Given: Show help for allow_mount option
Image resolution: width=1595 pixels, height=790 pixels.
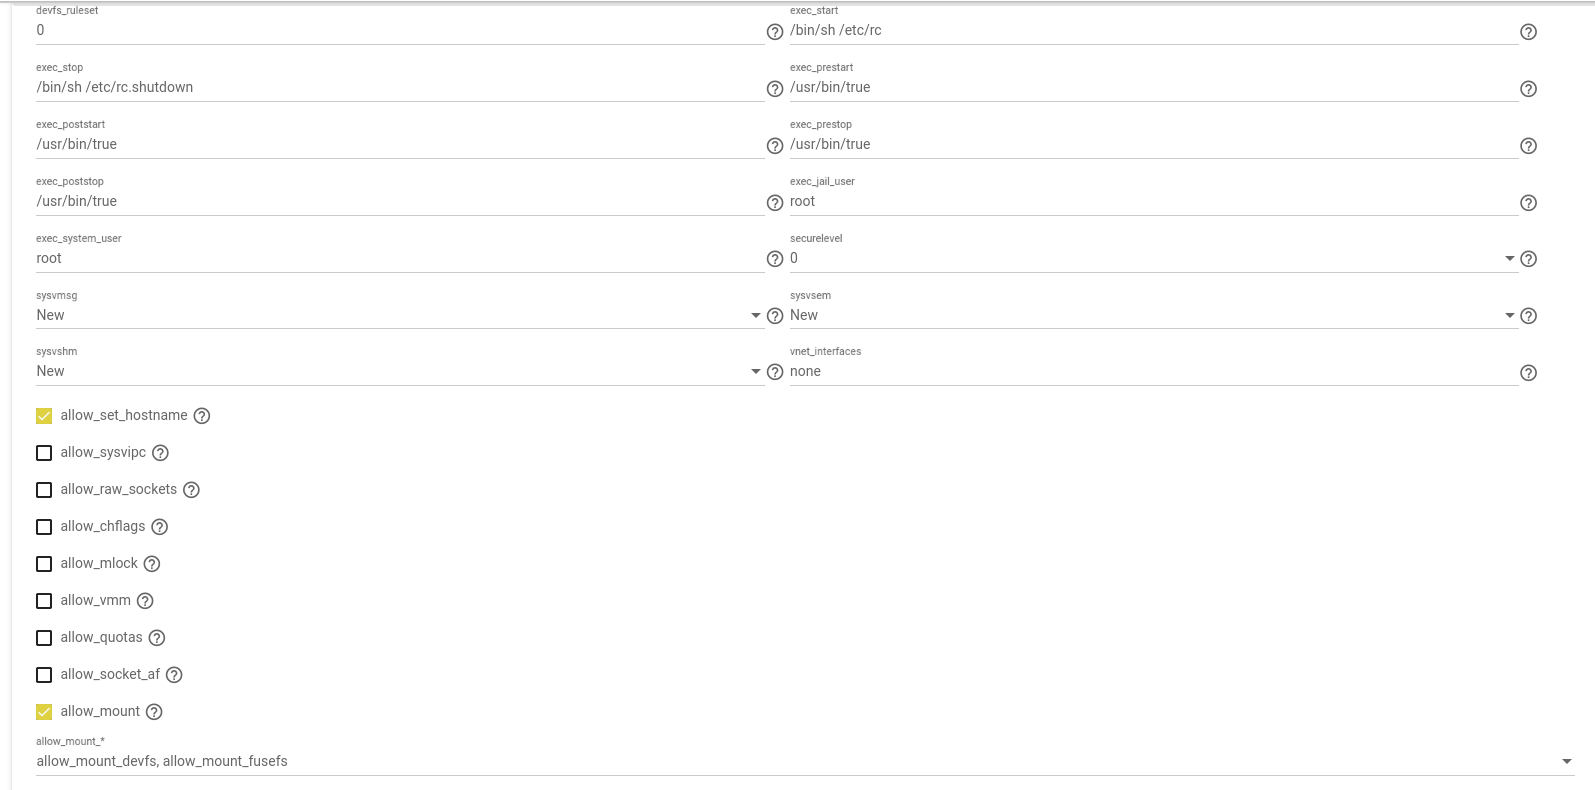Looking at the screenshot, I should [154, 712].
